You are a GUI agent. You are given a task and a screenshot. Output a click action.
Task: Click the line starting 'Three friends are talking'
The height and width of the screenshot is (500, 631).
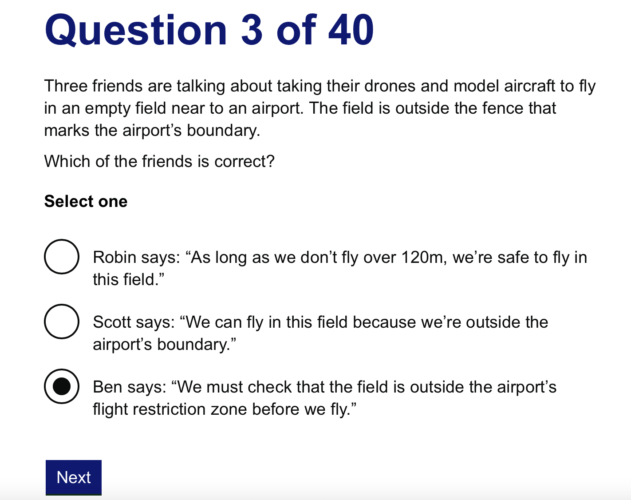[320, 87]
